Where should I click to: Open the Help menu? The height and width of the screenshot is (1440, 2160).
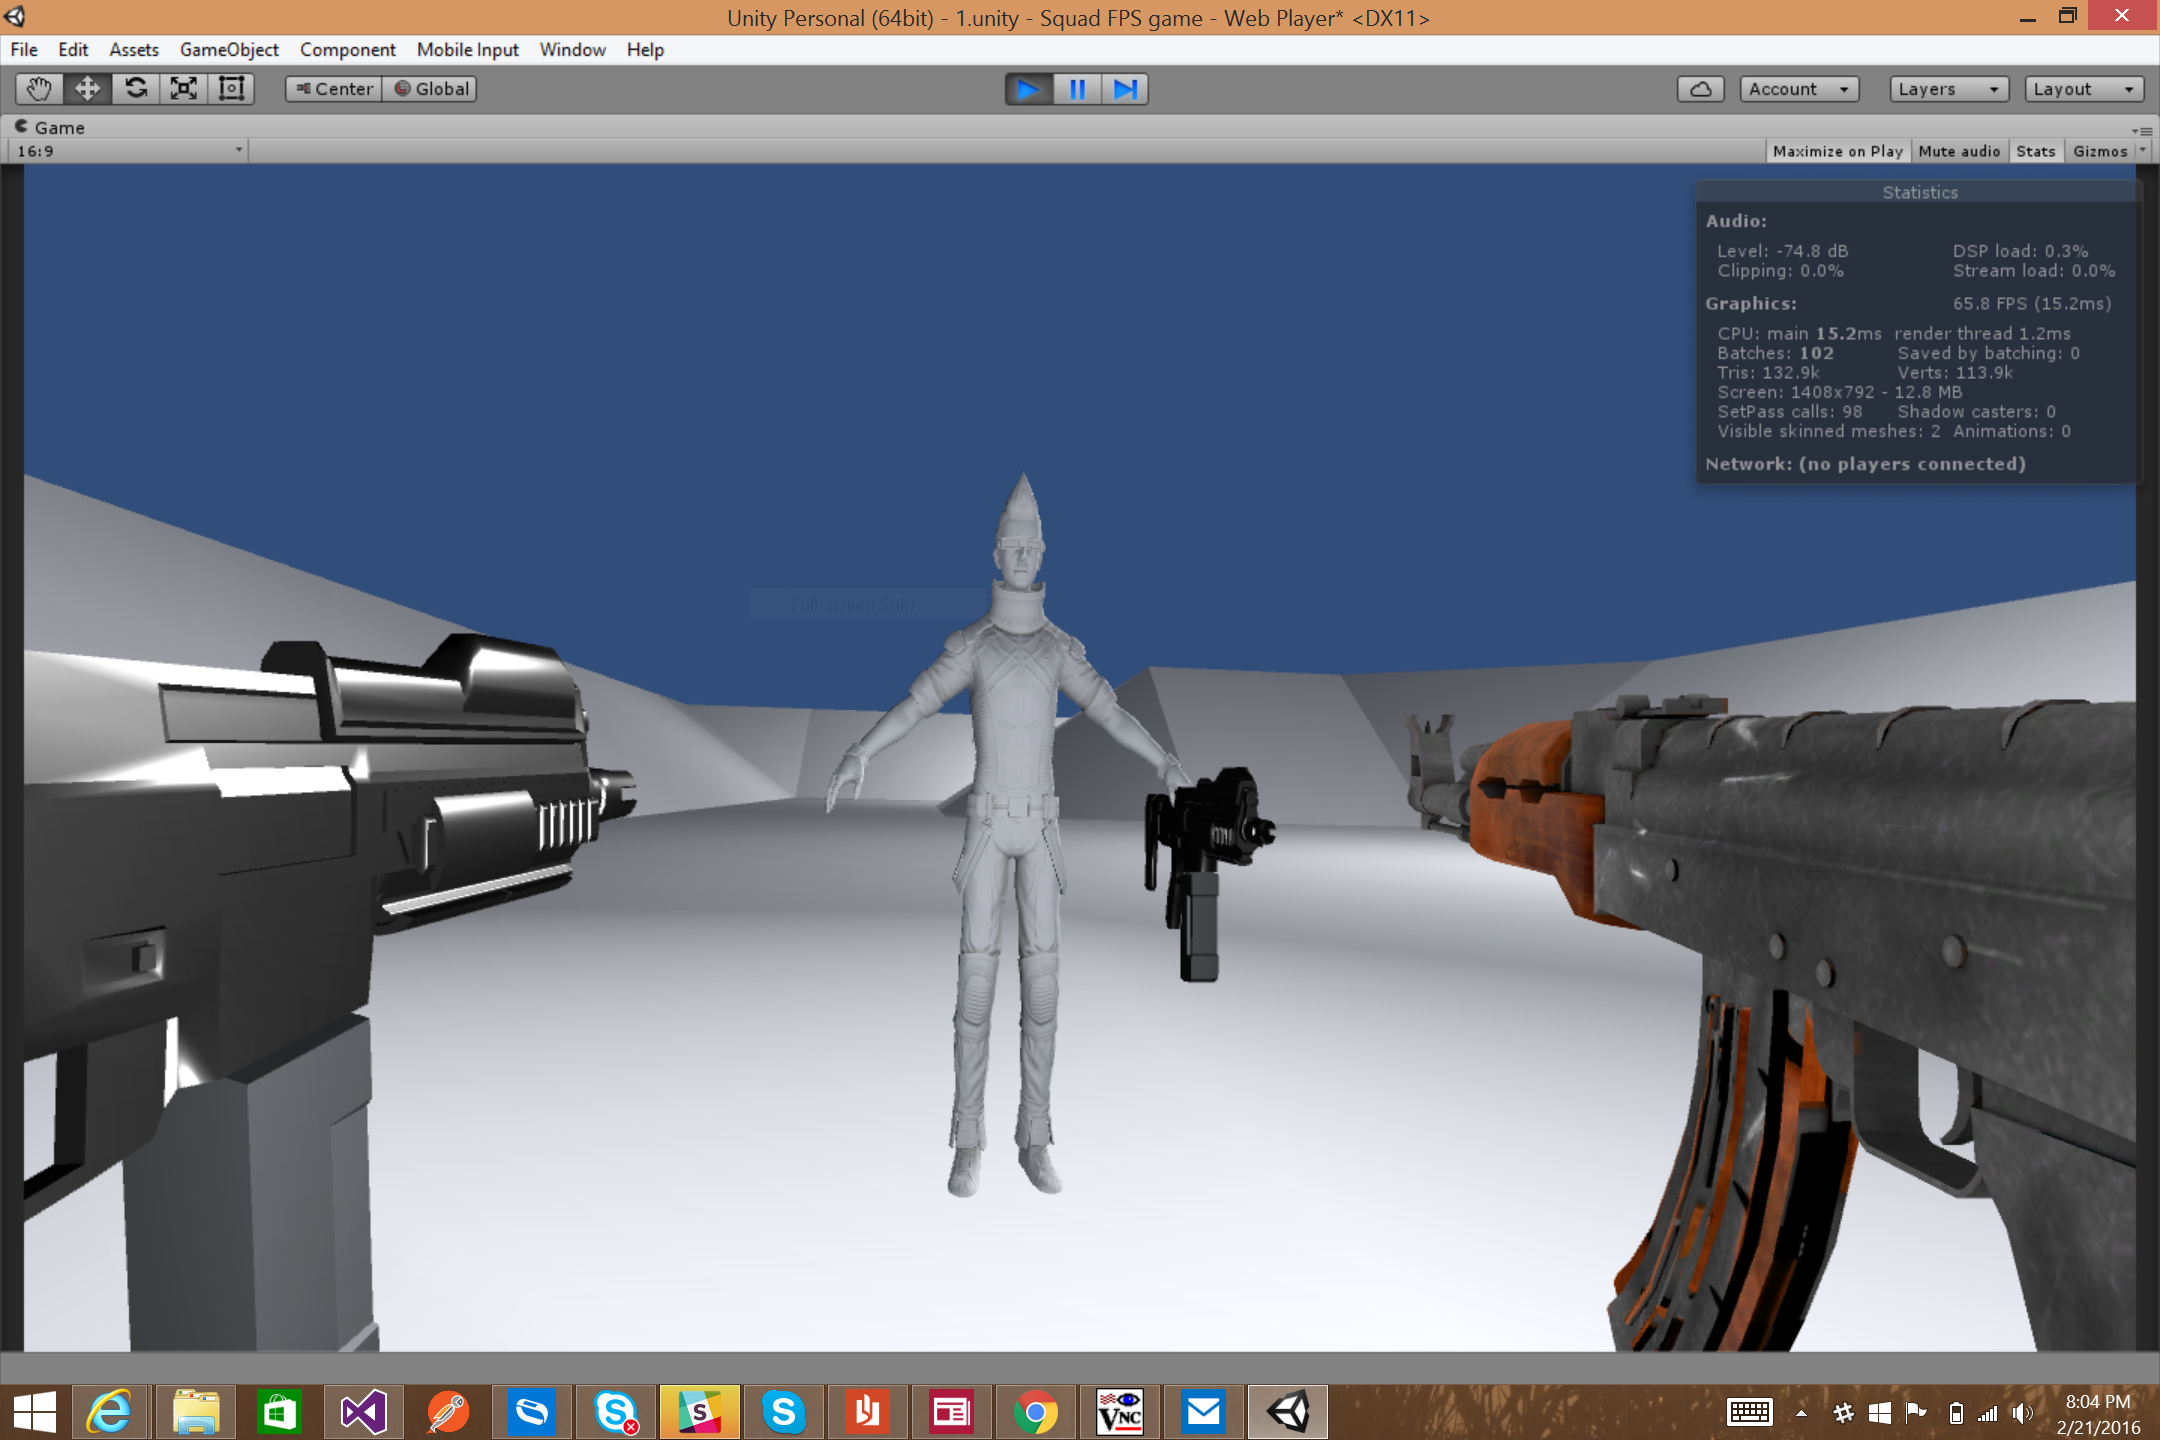645,49
